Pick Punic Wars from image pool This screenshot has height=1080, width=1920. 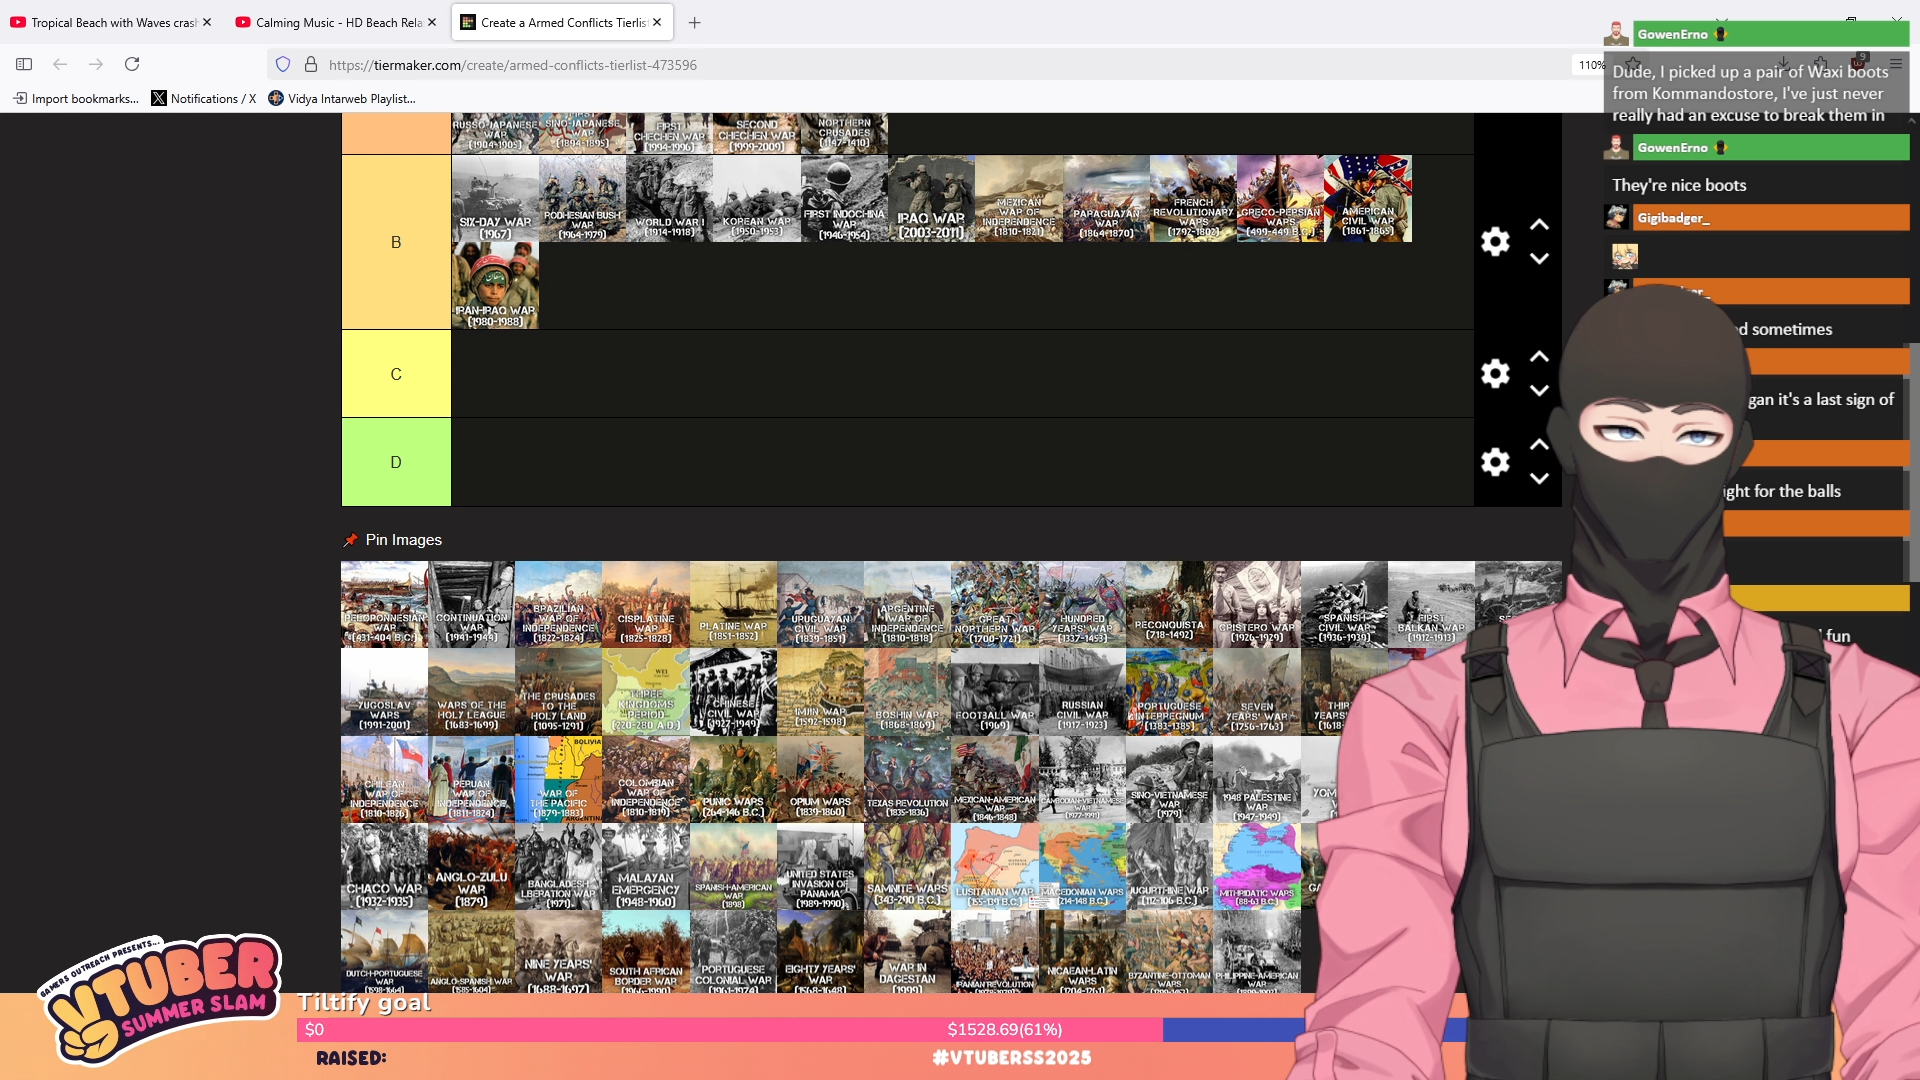733,779
